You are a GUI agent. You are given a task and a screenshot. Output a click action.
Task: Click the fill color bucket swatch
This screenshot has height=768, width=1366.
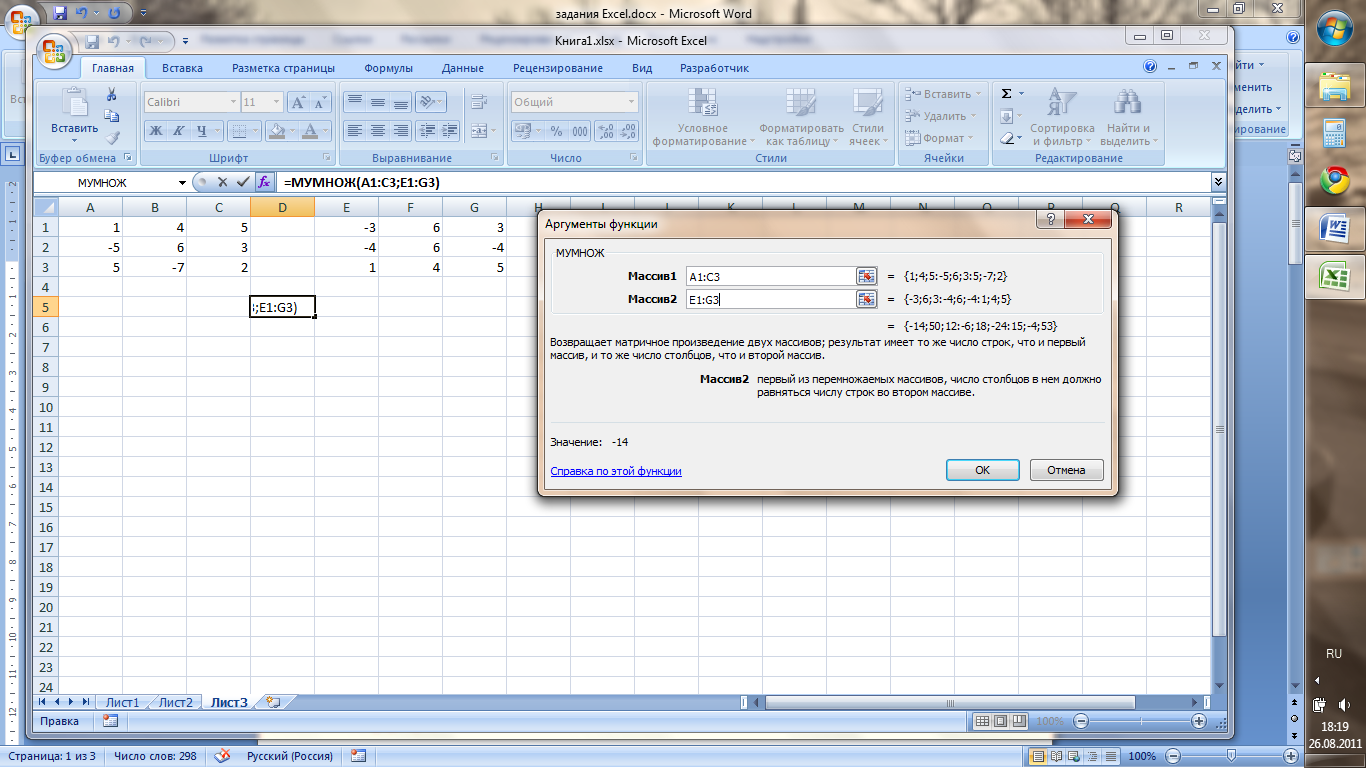click(279, 131)
